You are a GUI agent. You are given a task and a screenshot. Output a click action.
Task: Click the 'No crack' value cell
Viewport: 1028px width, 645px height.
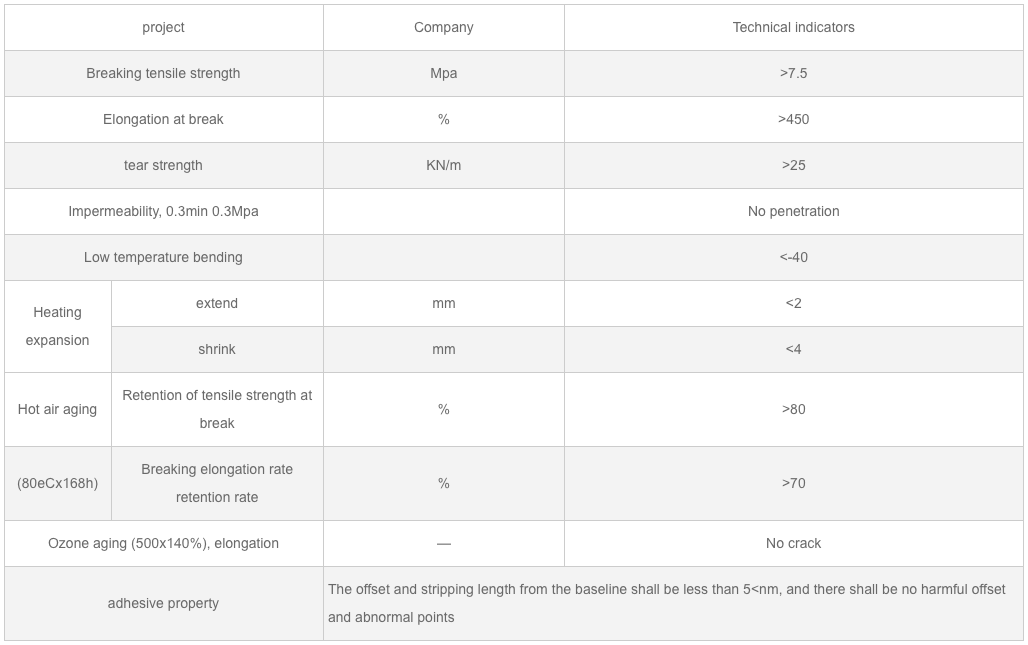[793, 543]
